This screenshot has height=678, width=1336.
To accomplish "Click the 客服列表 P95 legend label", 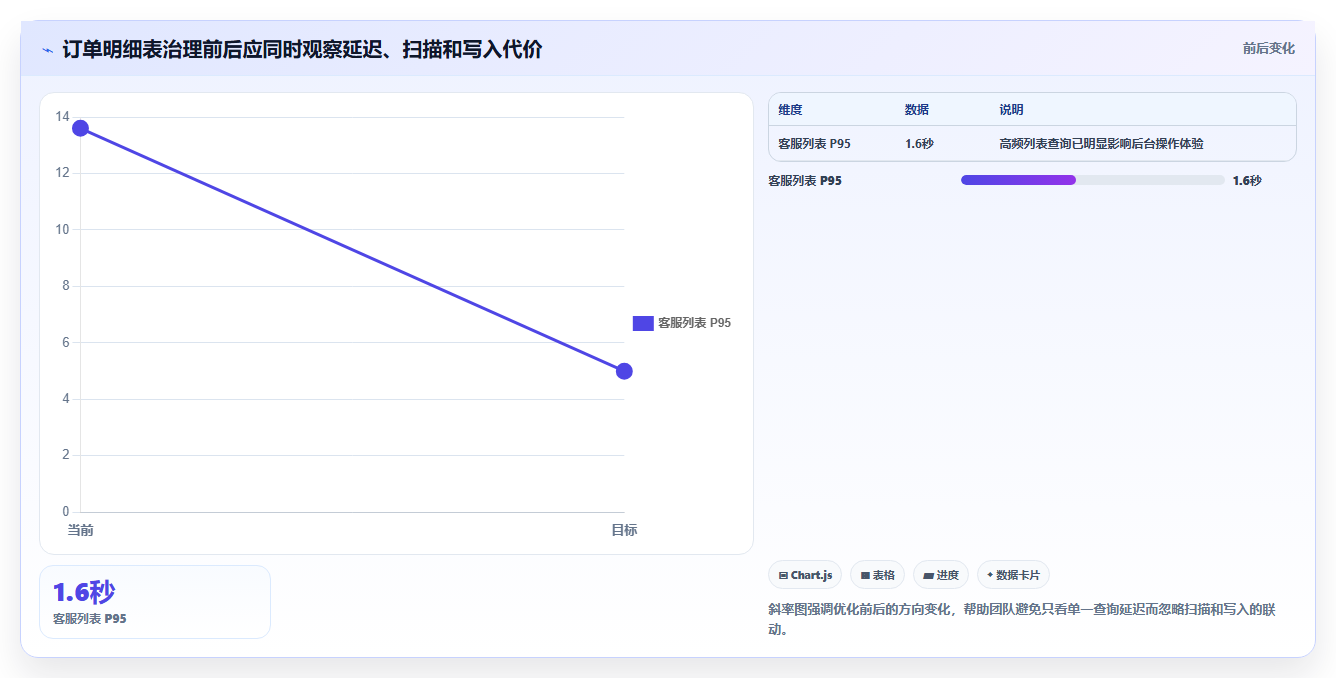I will coord(694,323).
